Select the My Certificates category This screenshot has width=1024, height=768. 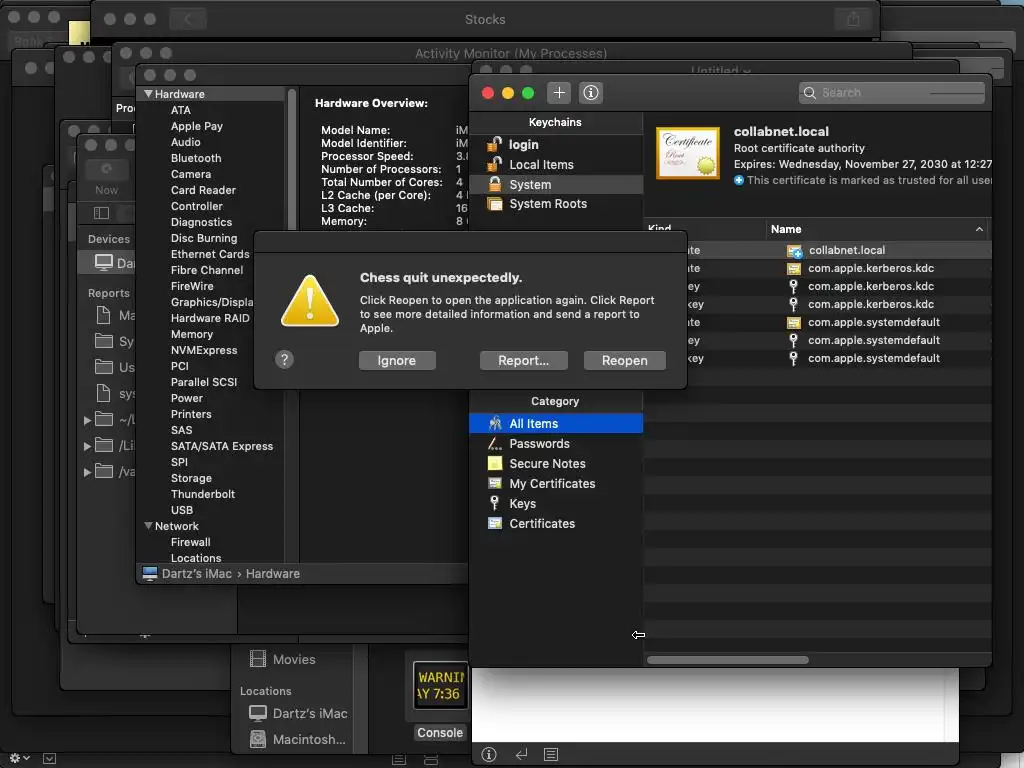[x=556, y=484]
